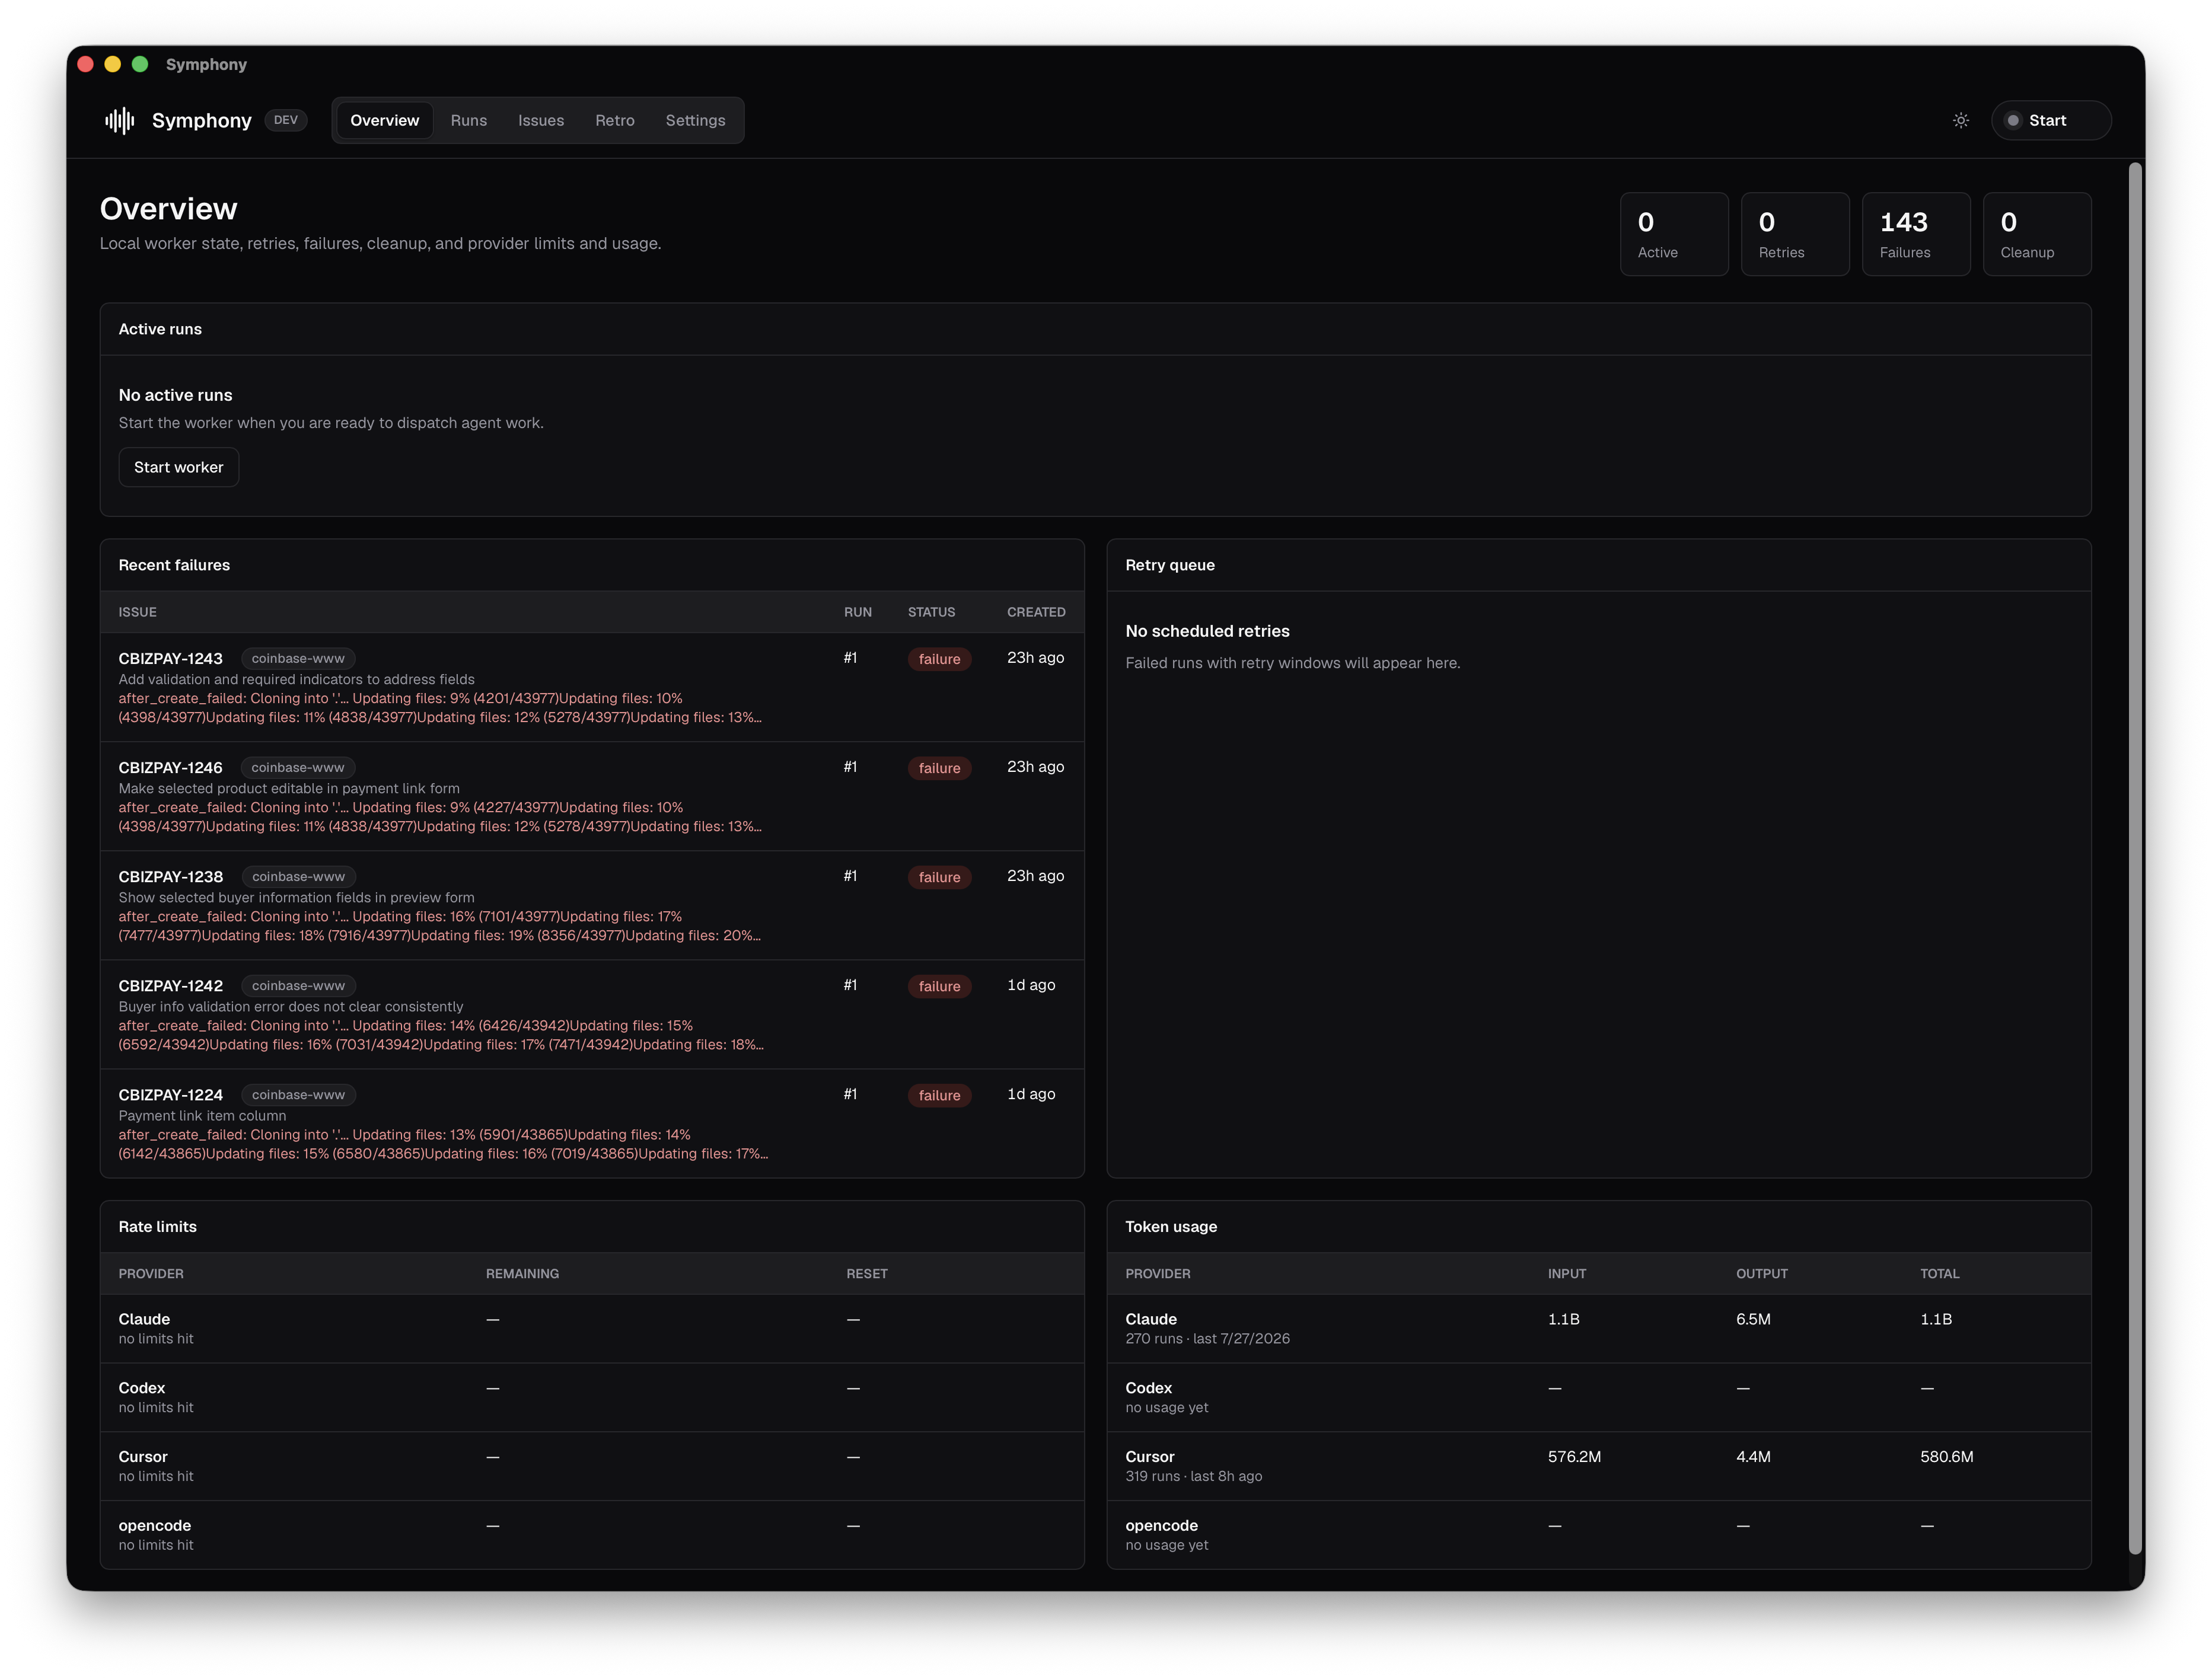Click Cursor provider in Token usage
2212x1679 pixels.
click(1150, 1457)
